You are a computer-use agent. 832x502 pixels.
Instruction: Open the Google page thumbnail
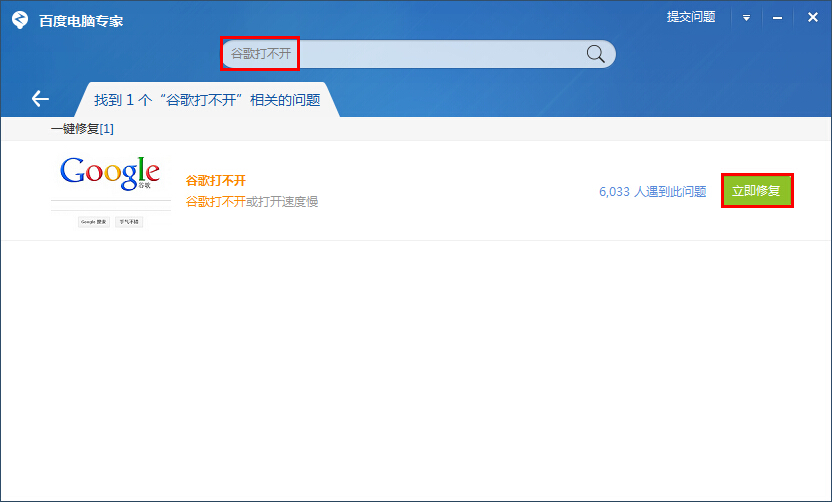coord(111,191)
